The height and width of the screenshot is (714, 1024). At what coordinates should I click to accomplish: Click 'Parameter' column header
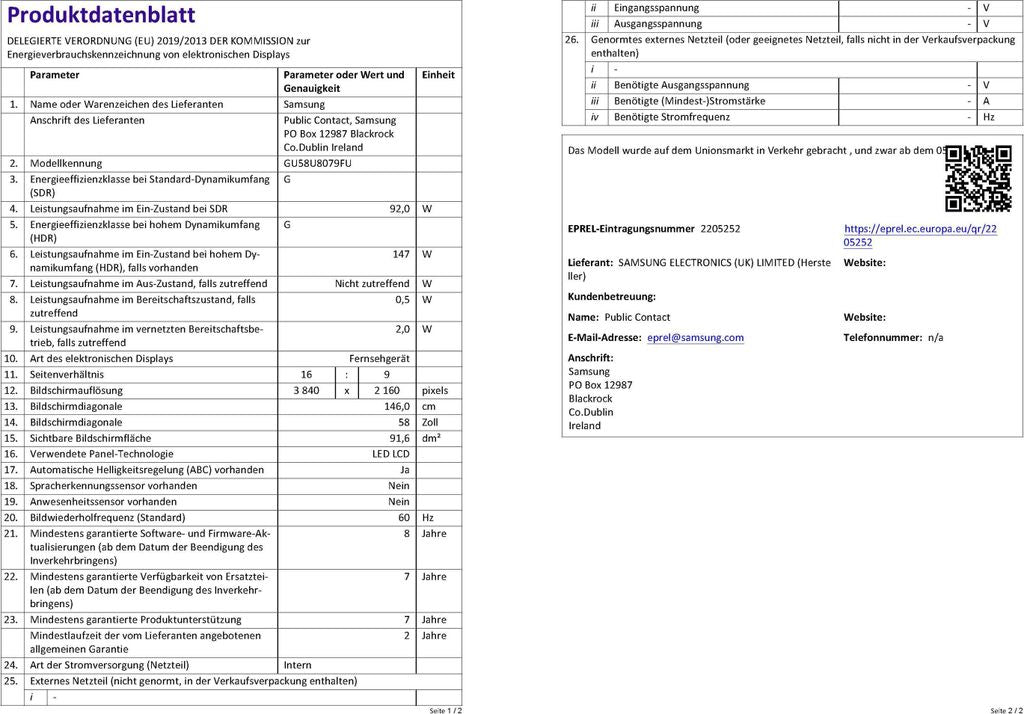coord(54,75)
